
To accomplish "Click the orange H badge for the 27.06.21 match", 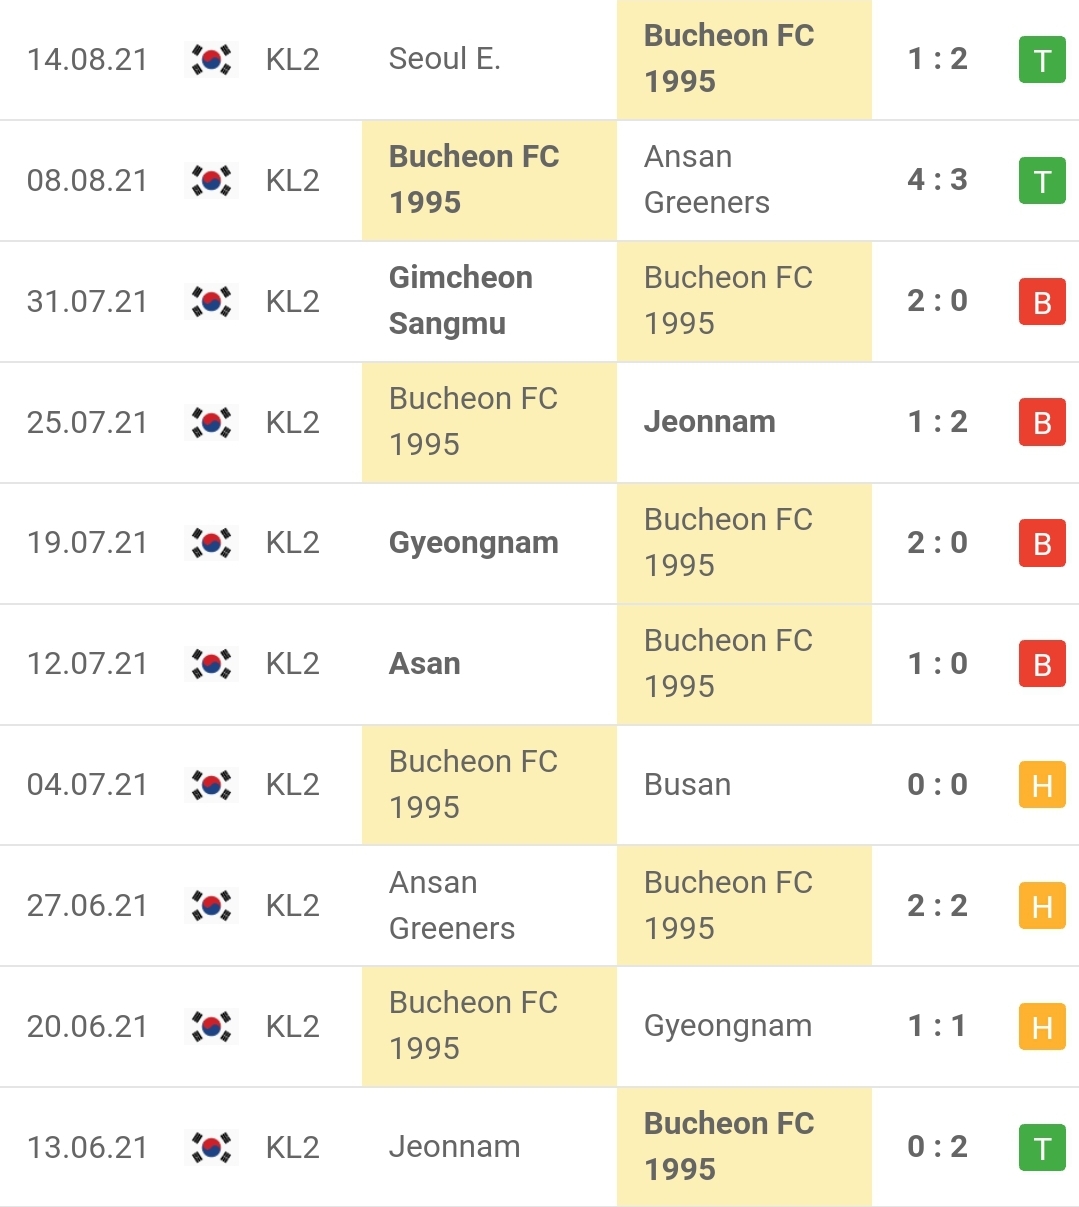I will pos(1042,906).
